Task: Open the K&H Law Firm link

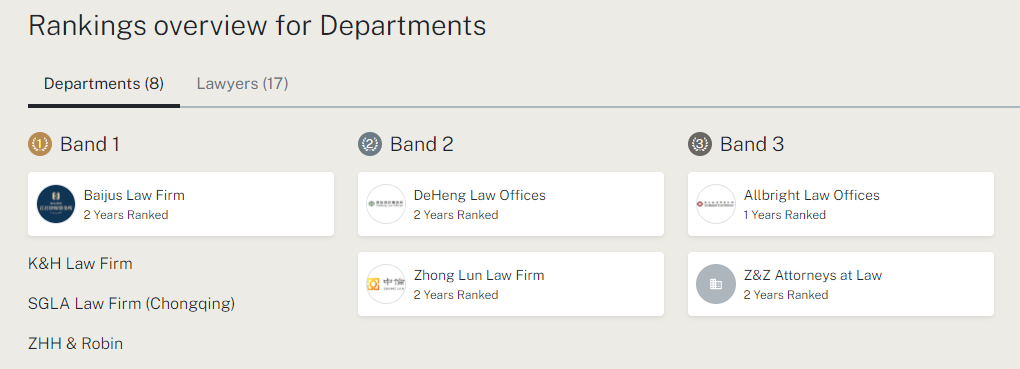Action: [x=80, y=264]
